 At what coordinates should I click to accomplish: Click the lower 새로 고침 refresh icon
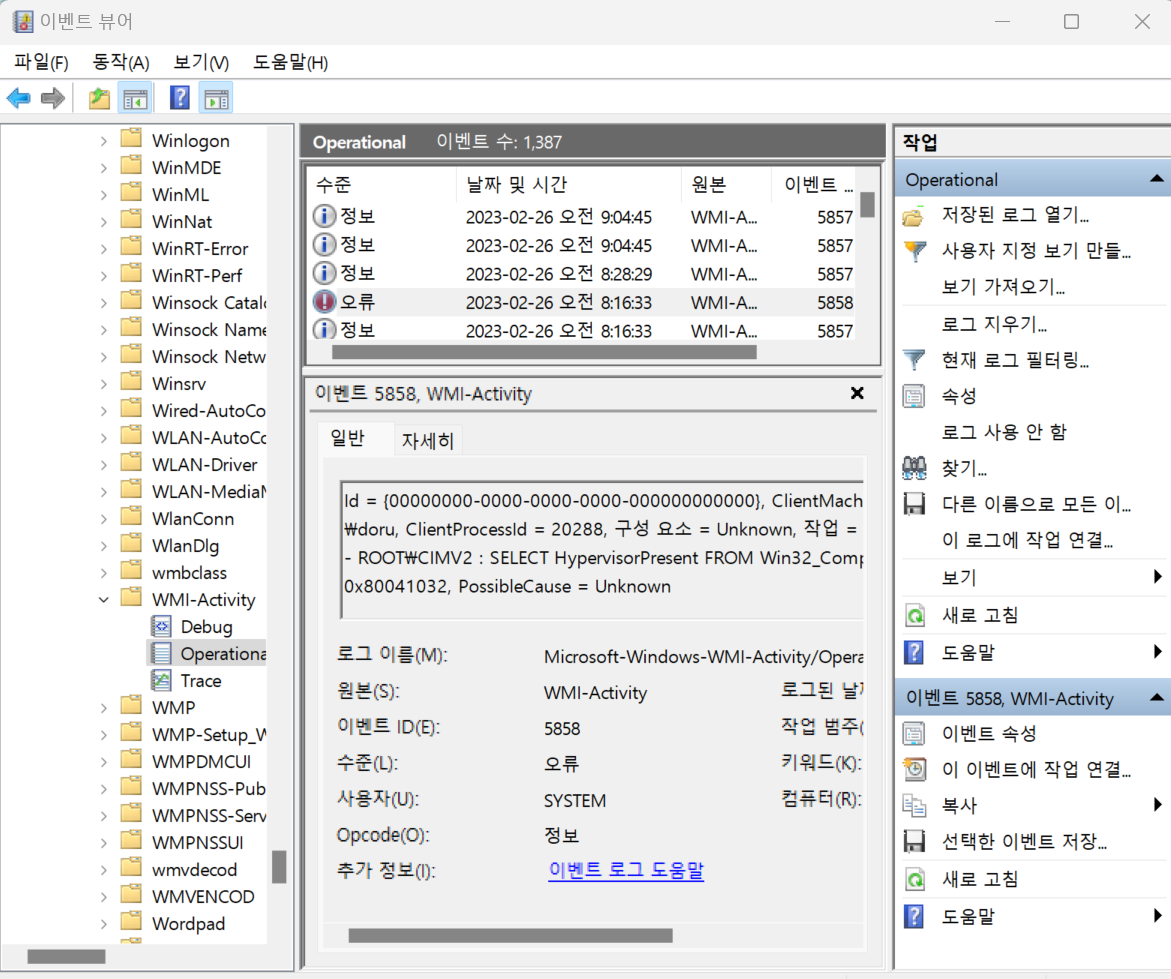coord(915,879)
